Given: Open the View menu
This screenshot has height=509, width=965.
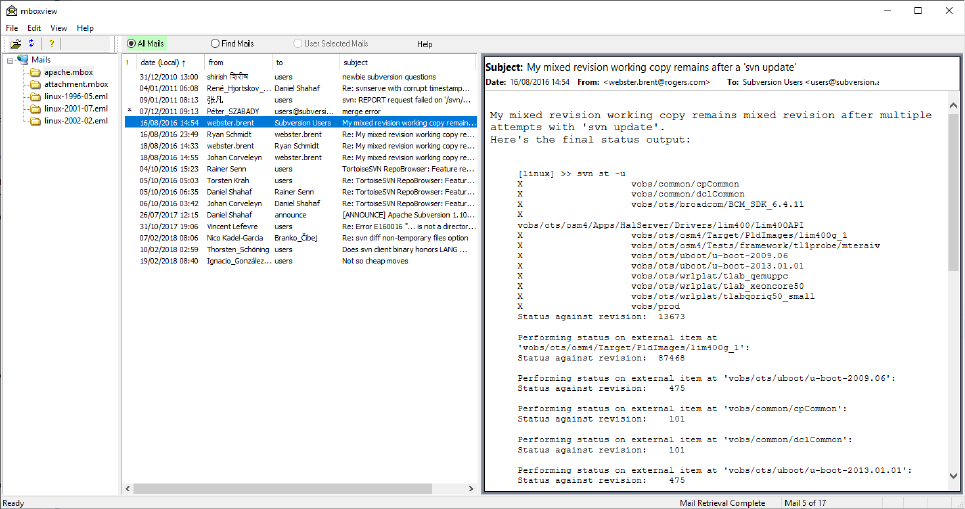Looking at the screenshot, I should point(58,28).
